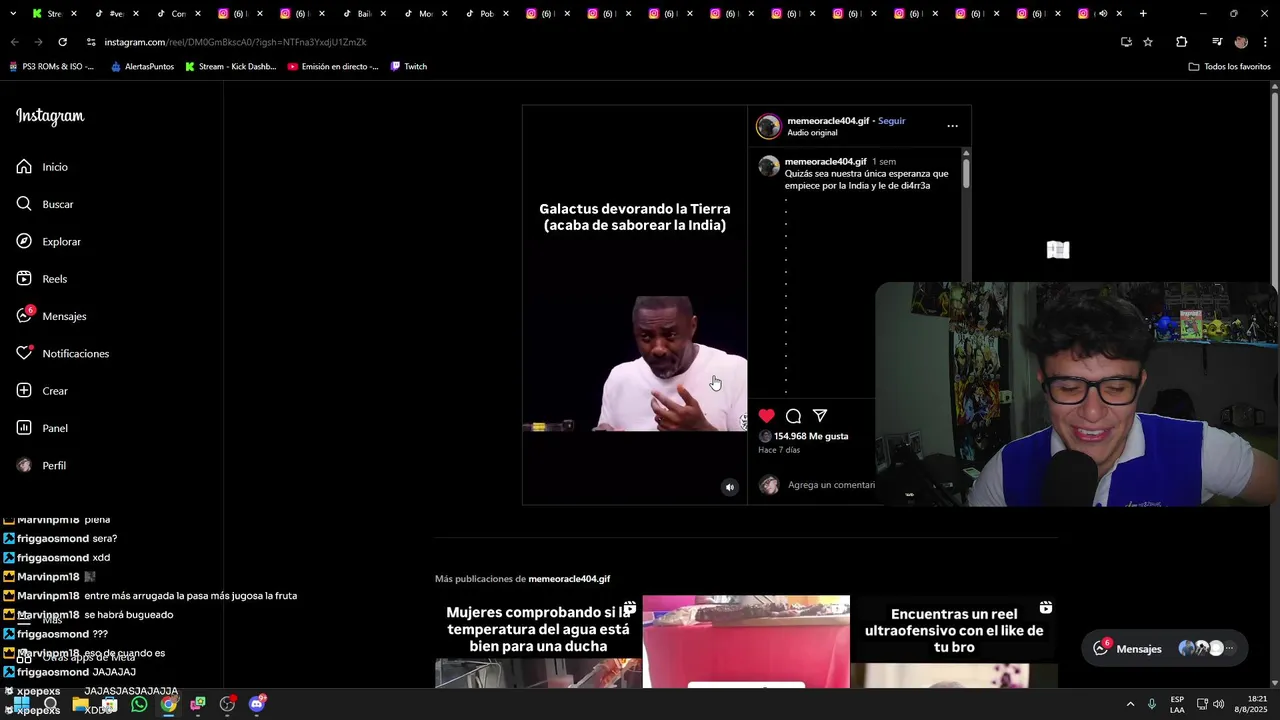Click memeoracle404.gif avatar in post header

tap(768, 126)
